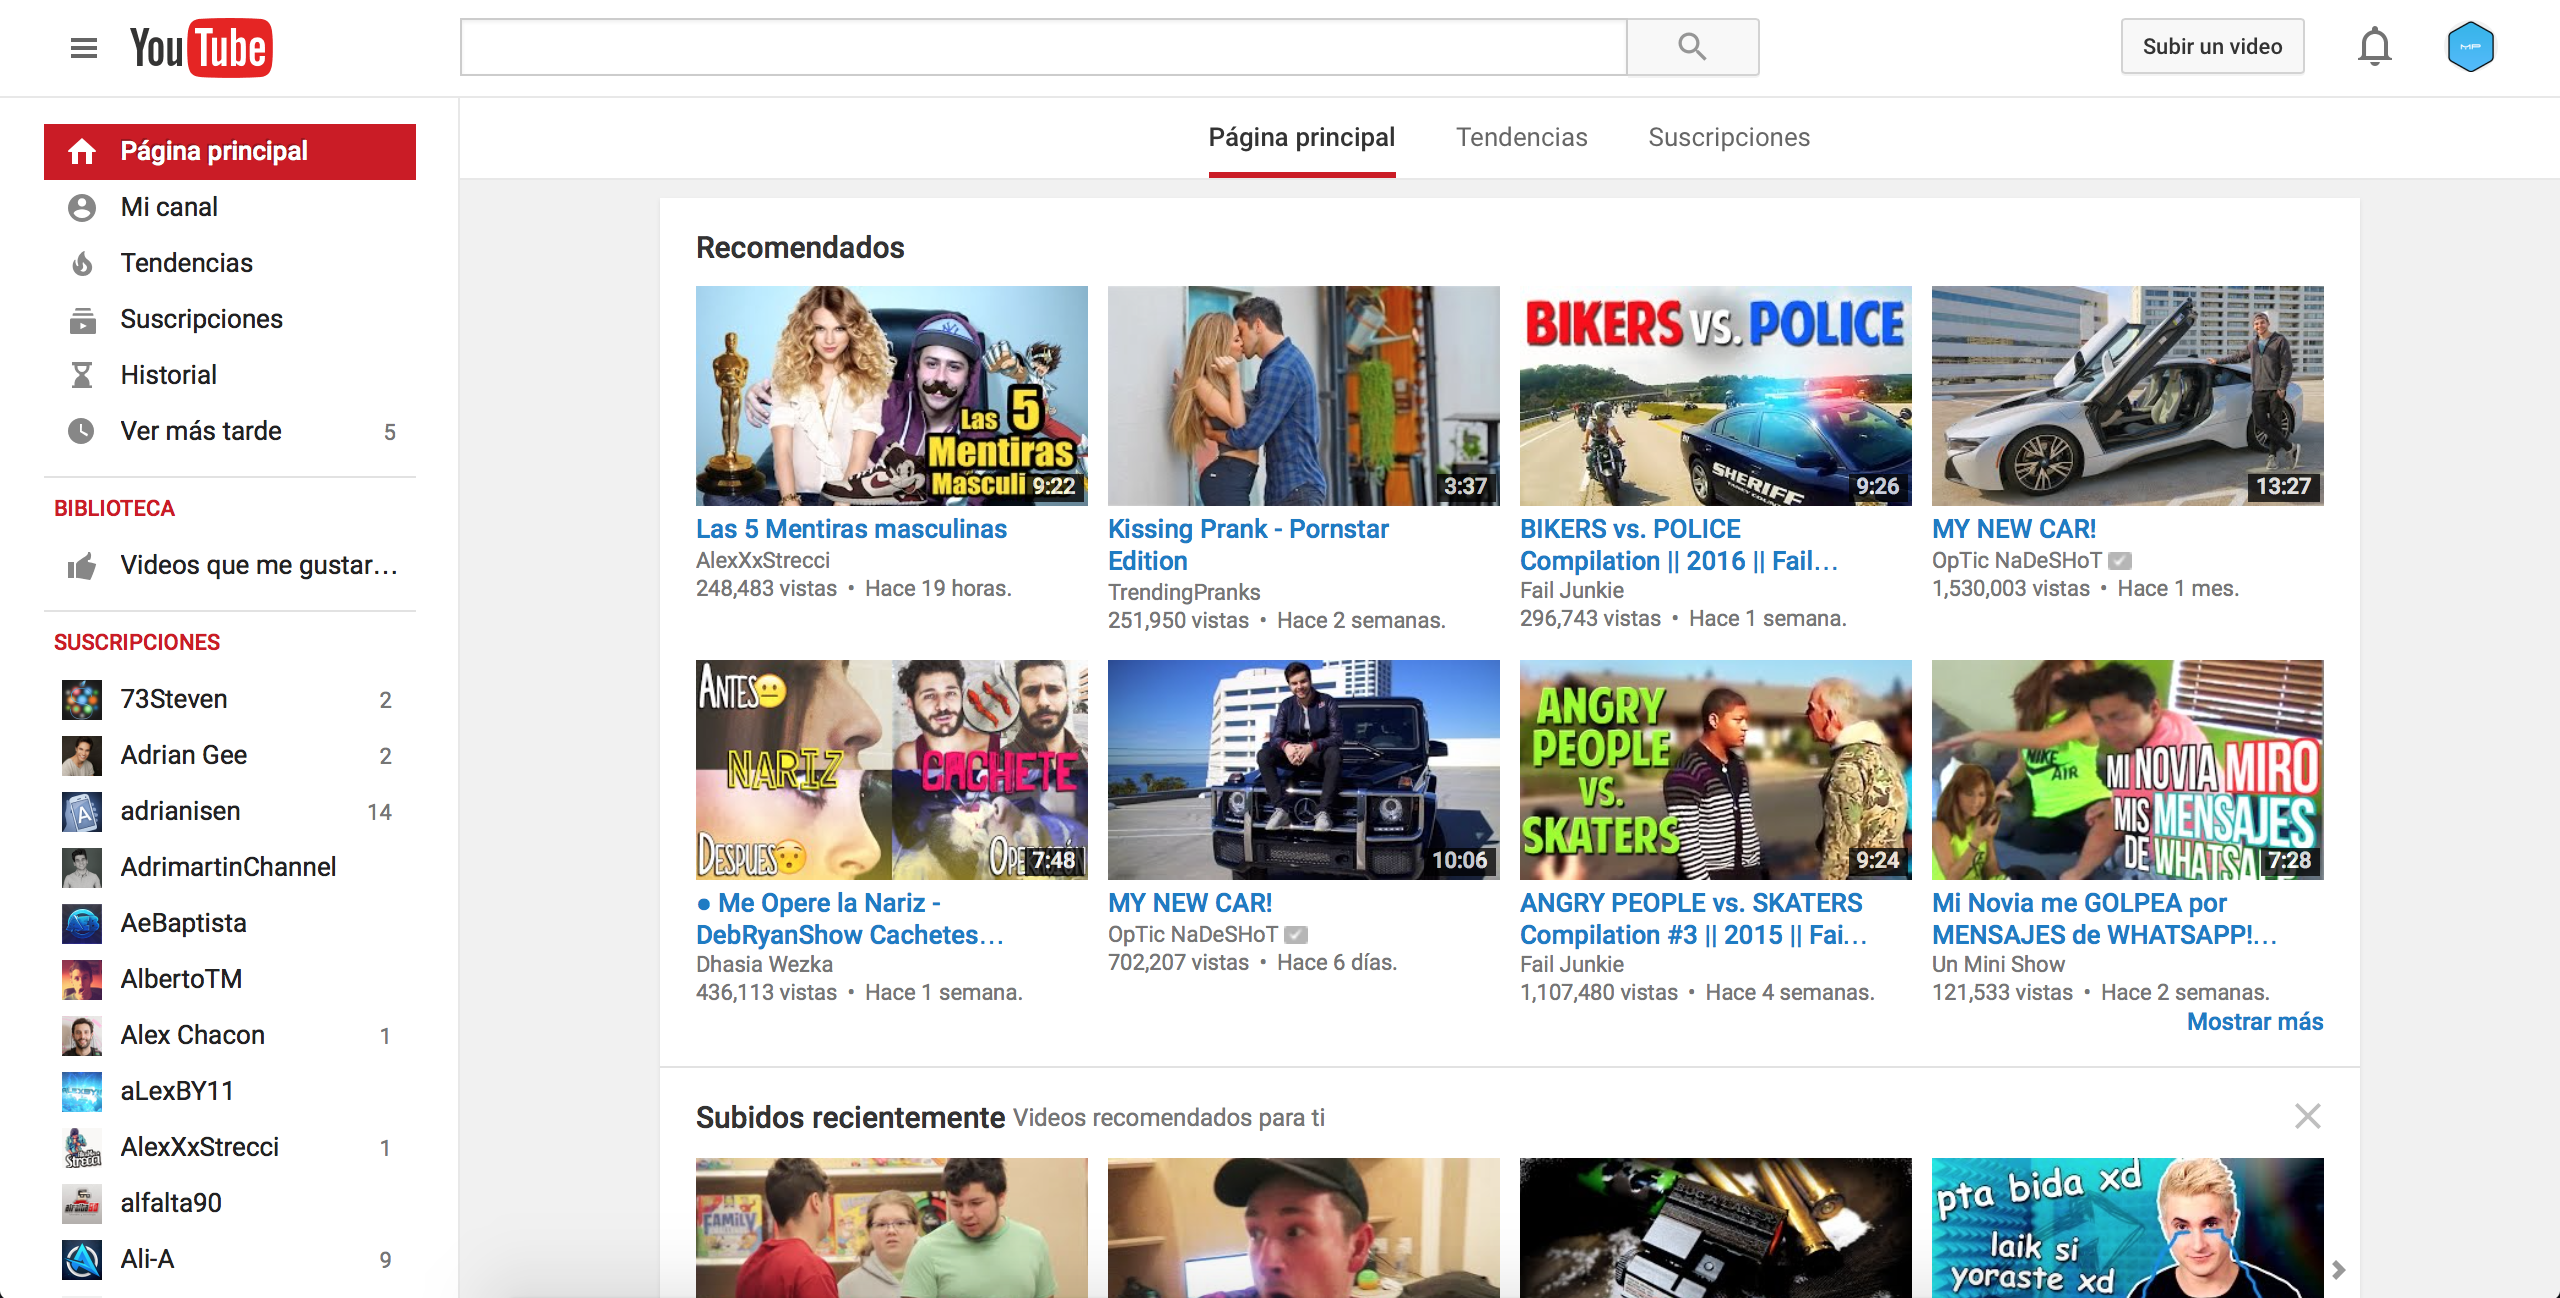Screen dimensions: 2560x1298
Task: Click into the search input field
Action: pos(1043,47)
